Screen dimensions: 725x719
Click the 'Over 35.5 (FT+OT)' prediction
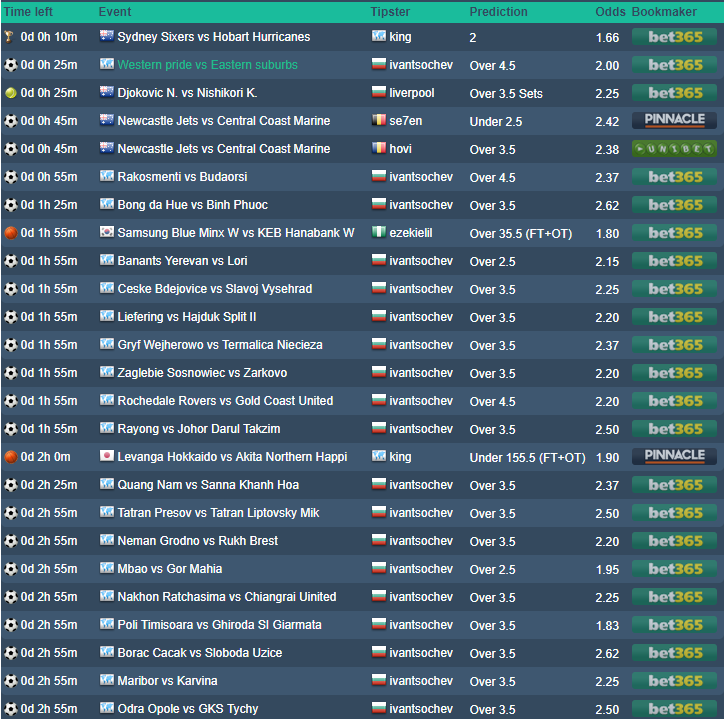click(x=521, y=234)
